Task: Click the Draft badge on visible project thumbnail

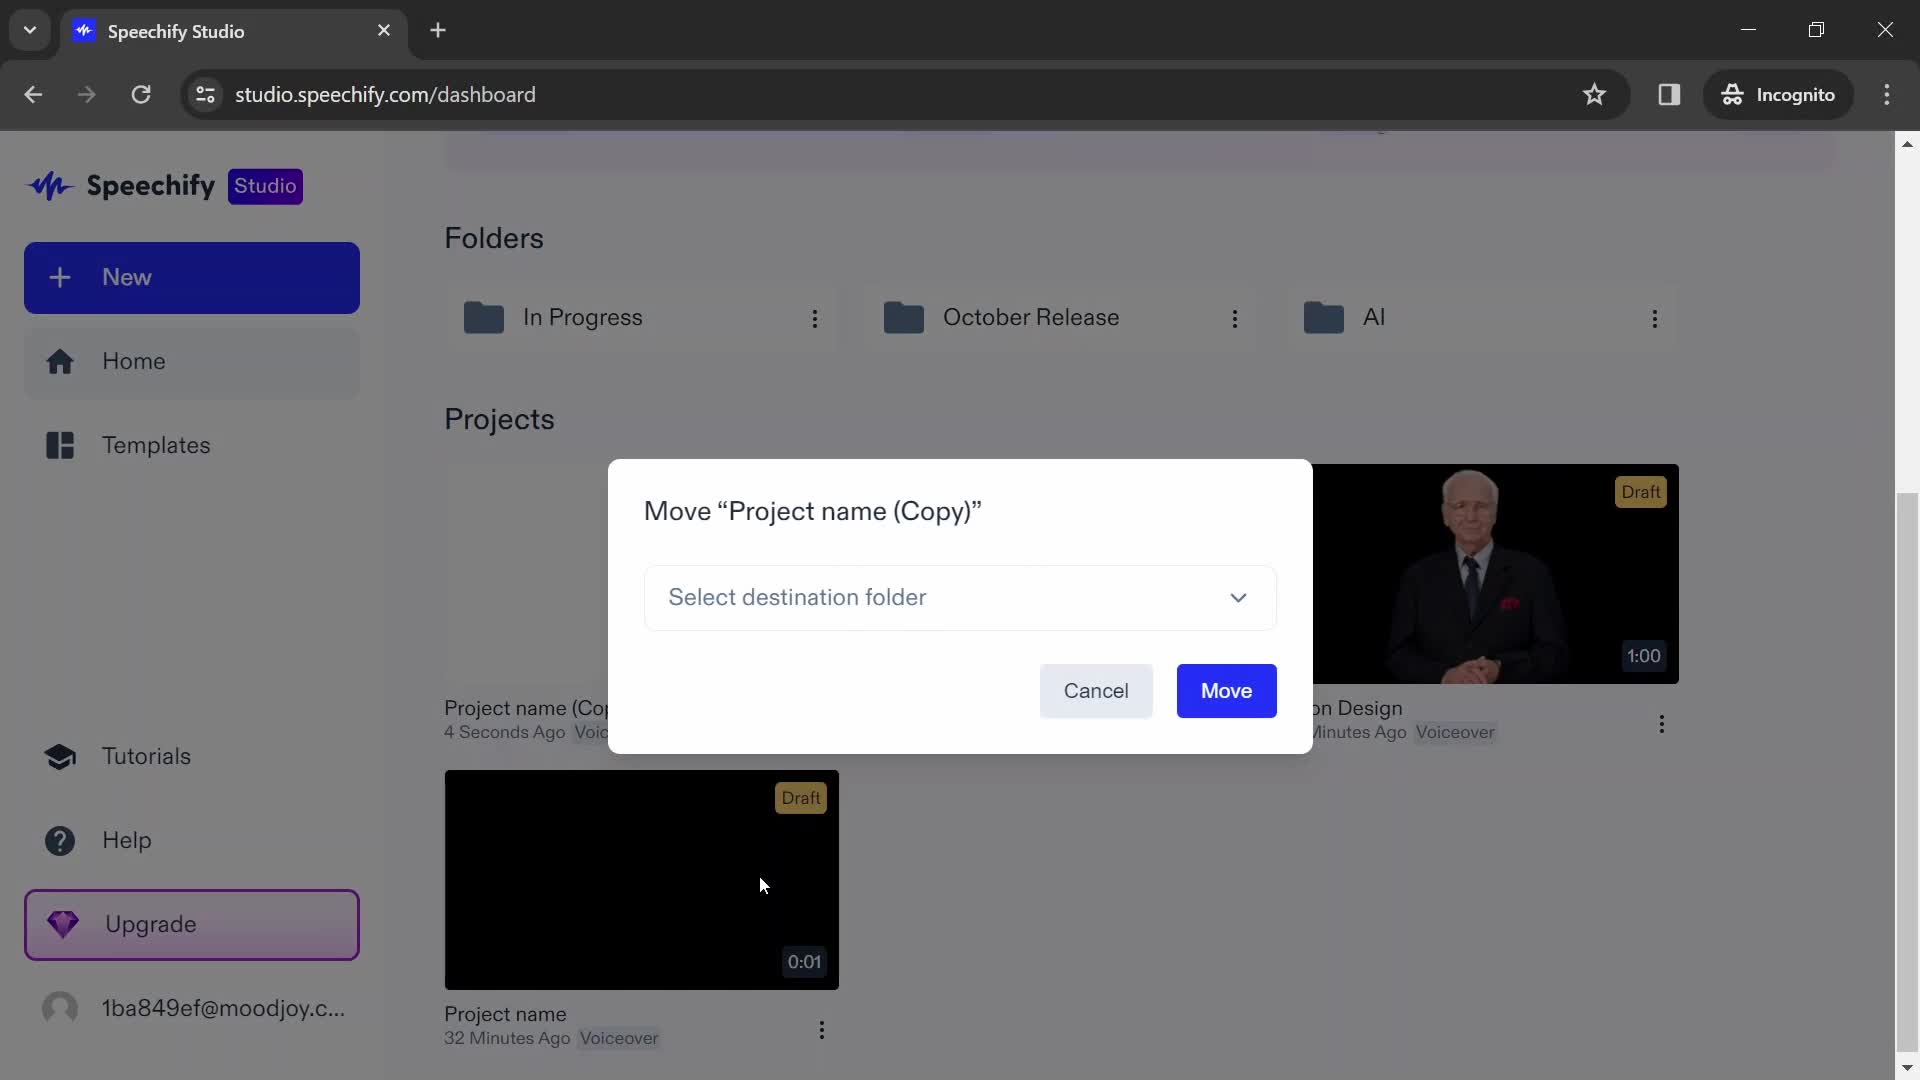Action: pos(802,796)
